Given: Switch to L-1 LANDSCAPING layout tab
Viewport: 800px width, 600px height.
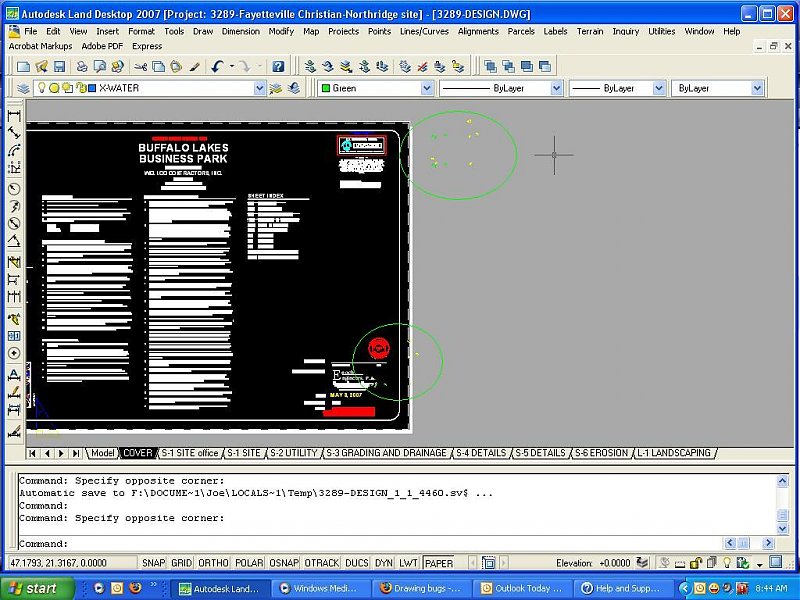Looking at the screenshot, I should [x=673, y=453].
